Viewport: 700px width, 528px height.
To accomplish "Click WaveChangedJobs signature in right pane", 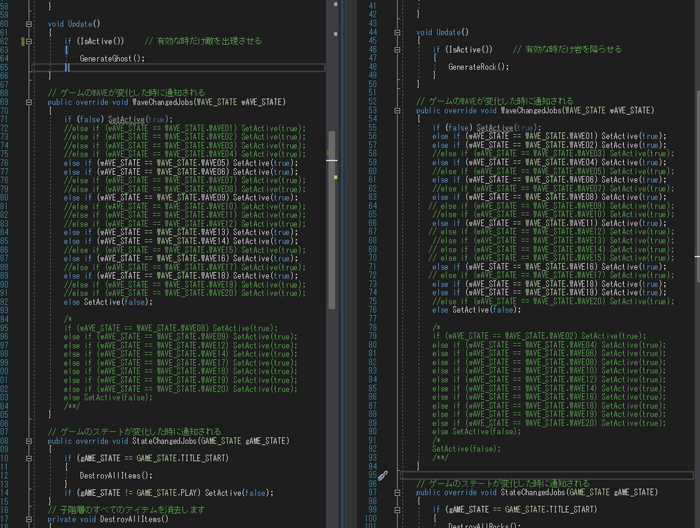I will point(535,111).
